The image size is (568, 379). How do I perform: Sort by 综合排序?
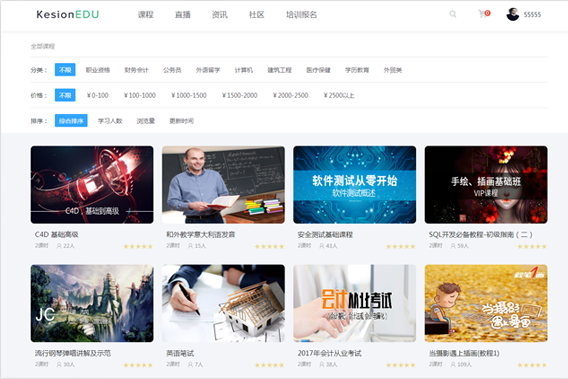pos(71,121)
